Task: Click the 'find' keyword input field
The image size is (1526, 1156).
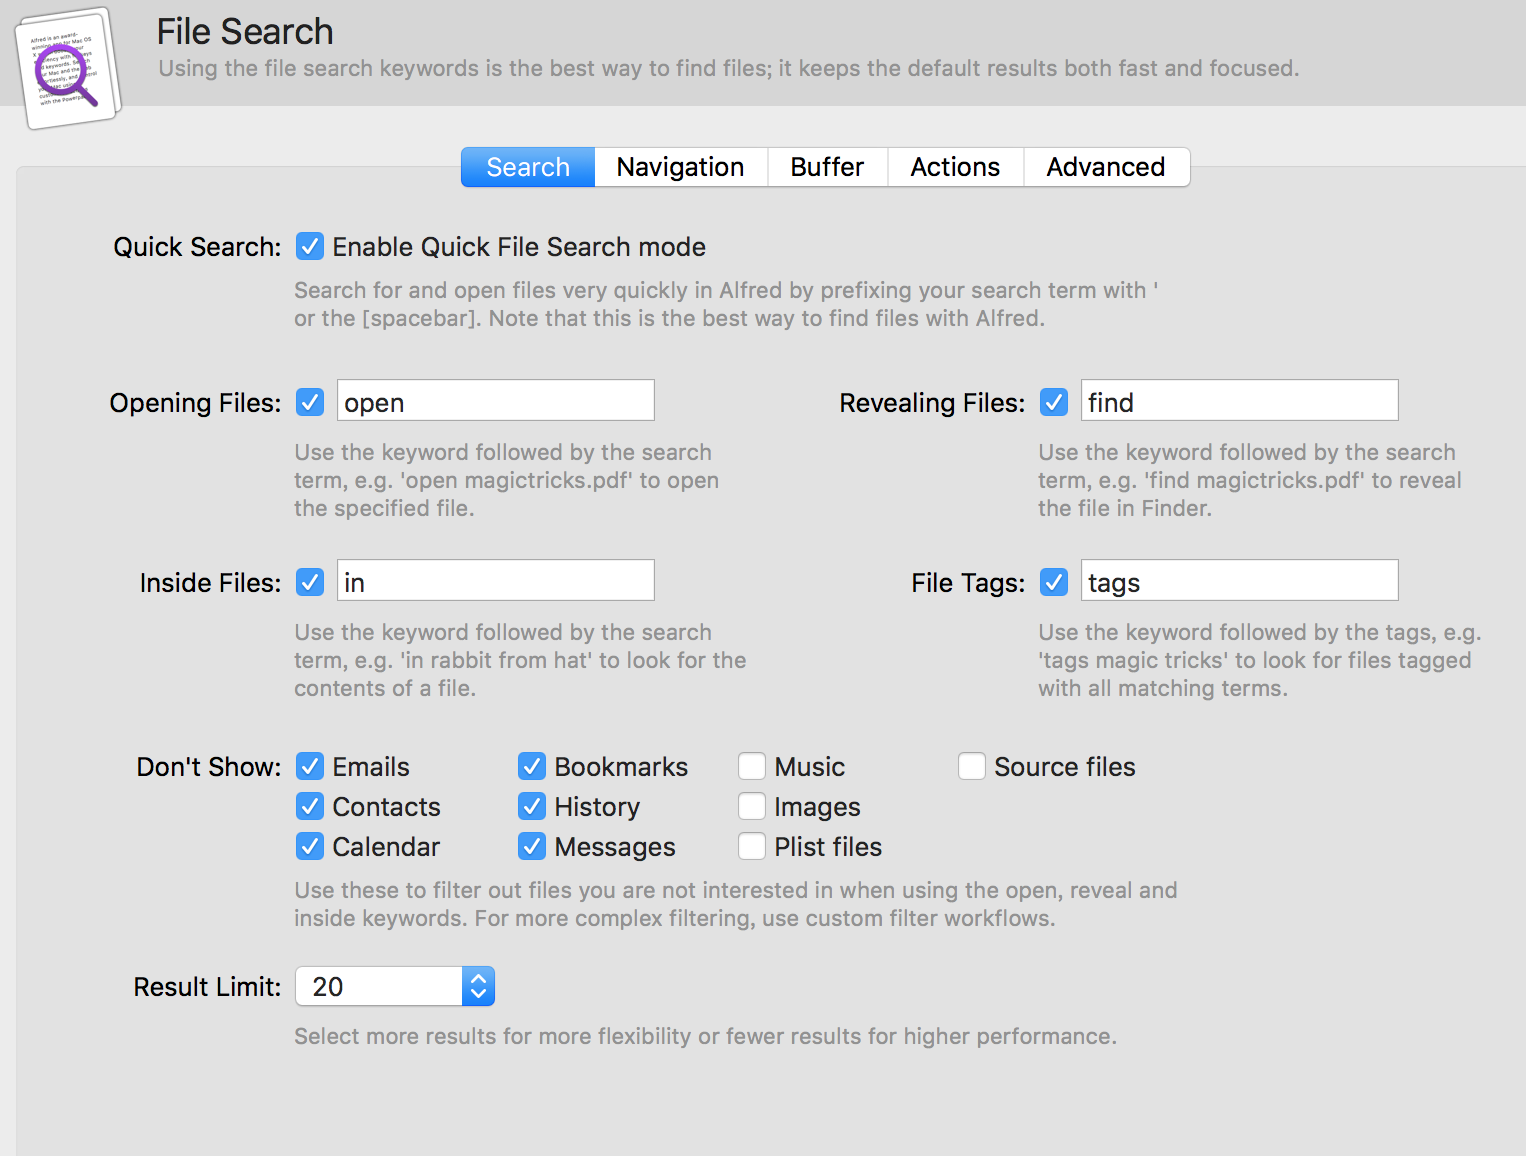Action: coord(1239,401)
